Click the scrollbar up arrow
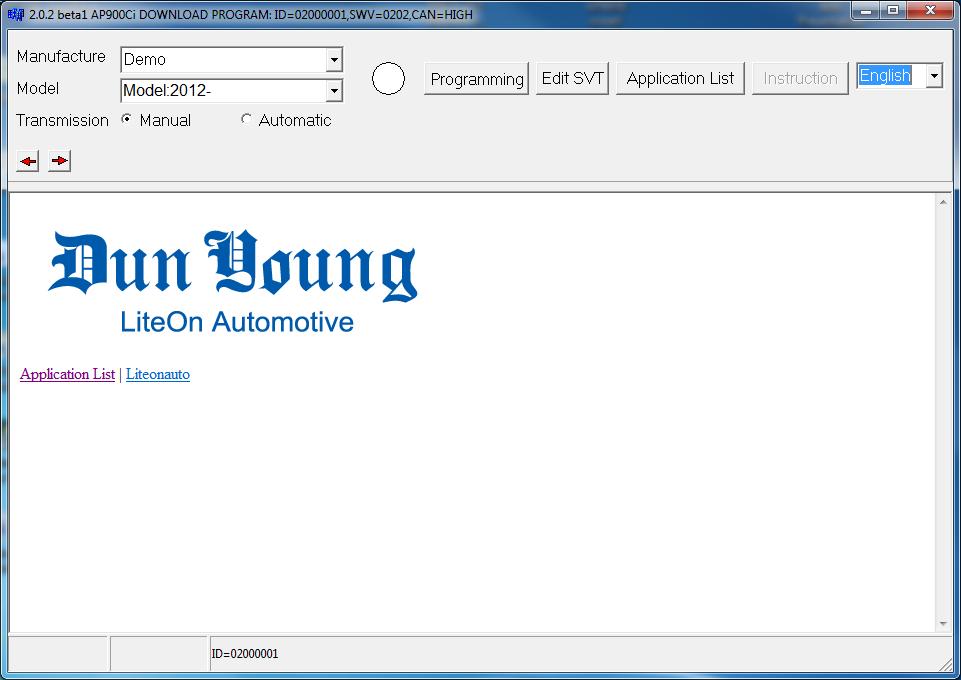The image size is (961, 680). point(943,202)
